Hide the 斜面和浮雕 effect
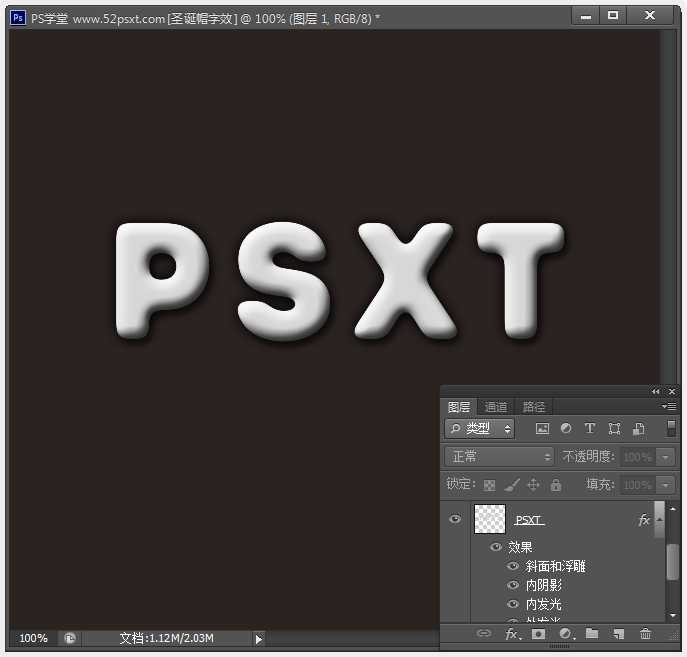The height and width of the screenshot is (657, 687). 513,566
